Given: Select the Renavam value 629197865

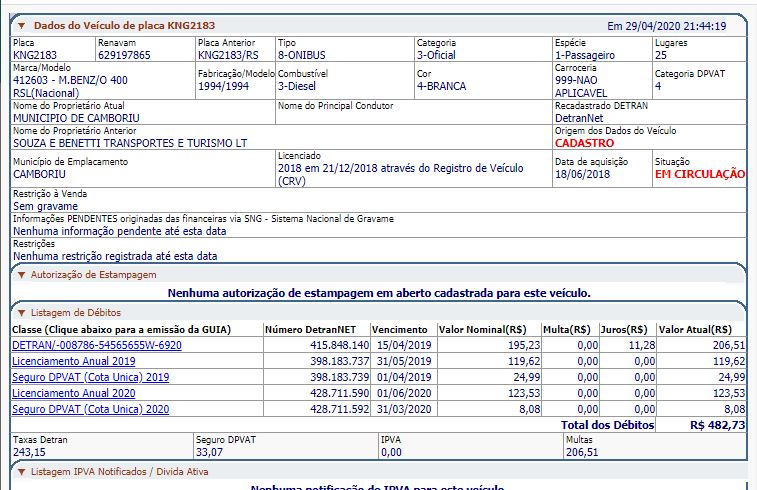Looking at the screenshot, I should coord(124,55).
